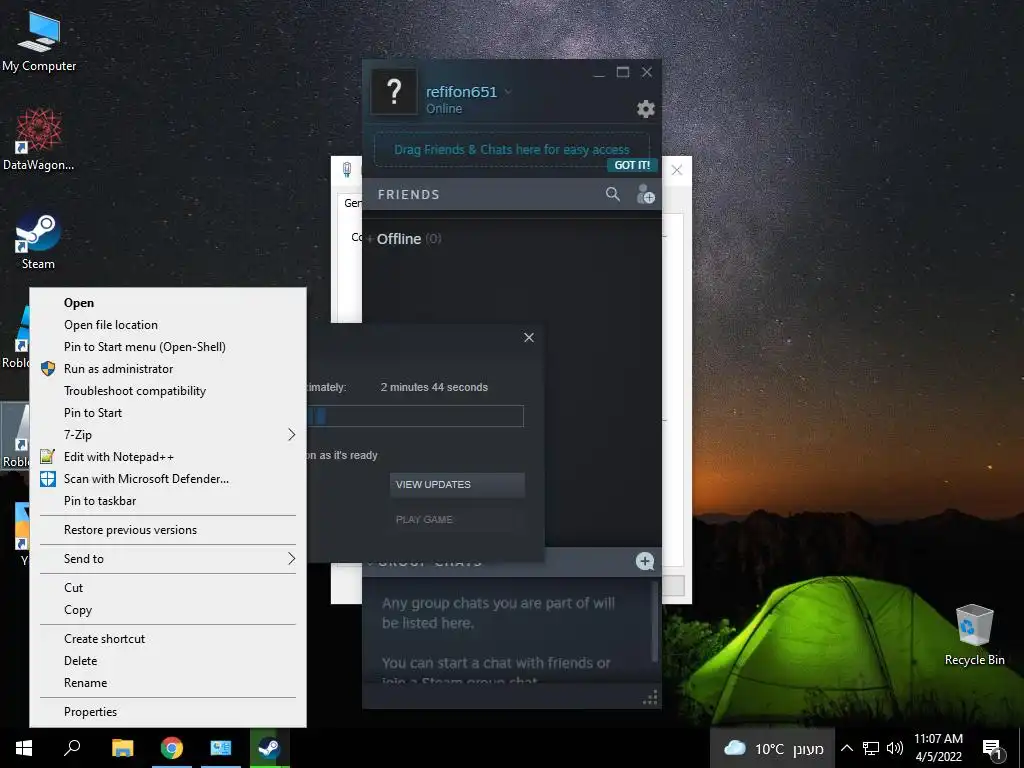Click the volume speaker tray icon
1024x768 pixels.
pyautogui.click(x=895, y=748)
